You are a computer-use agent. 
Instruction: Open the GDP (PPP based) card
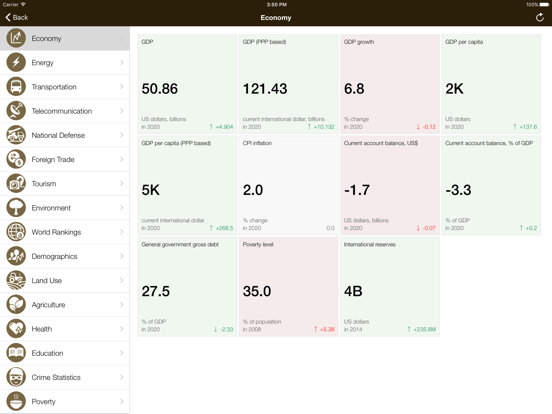[288, 84]
